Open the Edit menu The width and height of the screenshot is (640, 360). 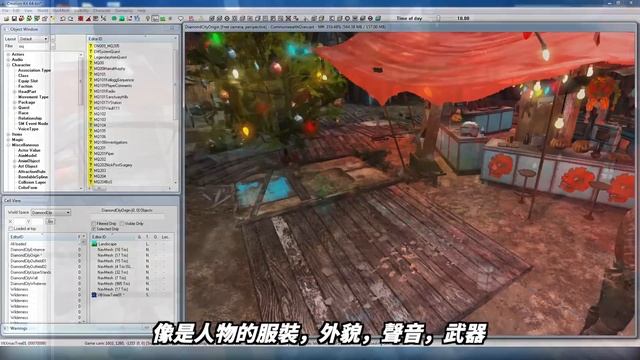point(16,10)
